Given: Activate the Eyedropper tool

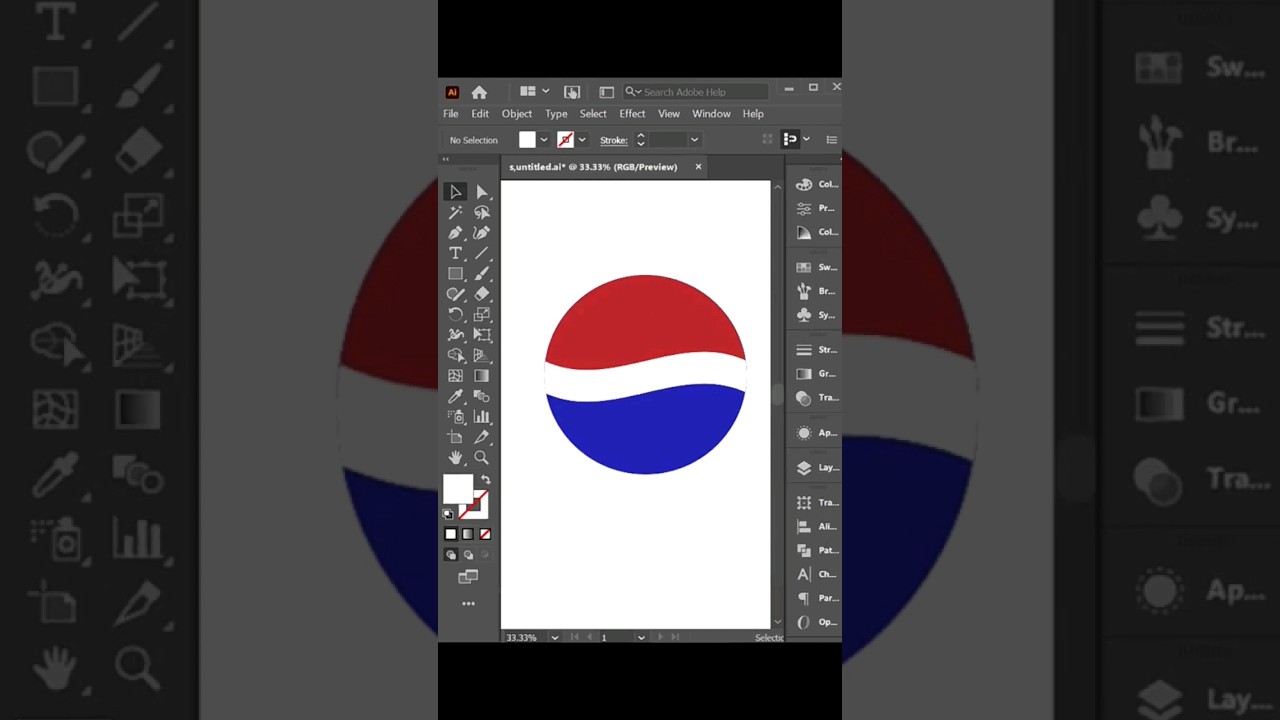Looking at the screenshot, I should [455, 396].
